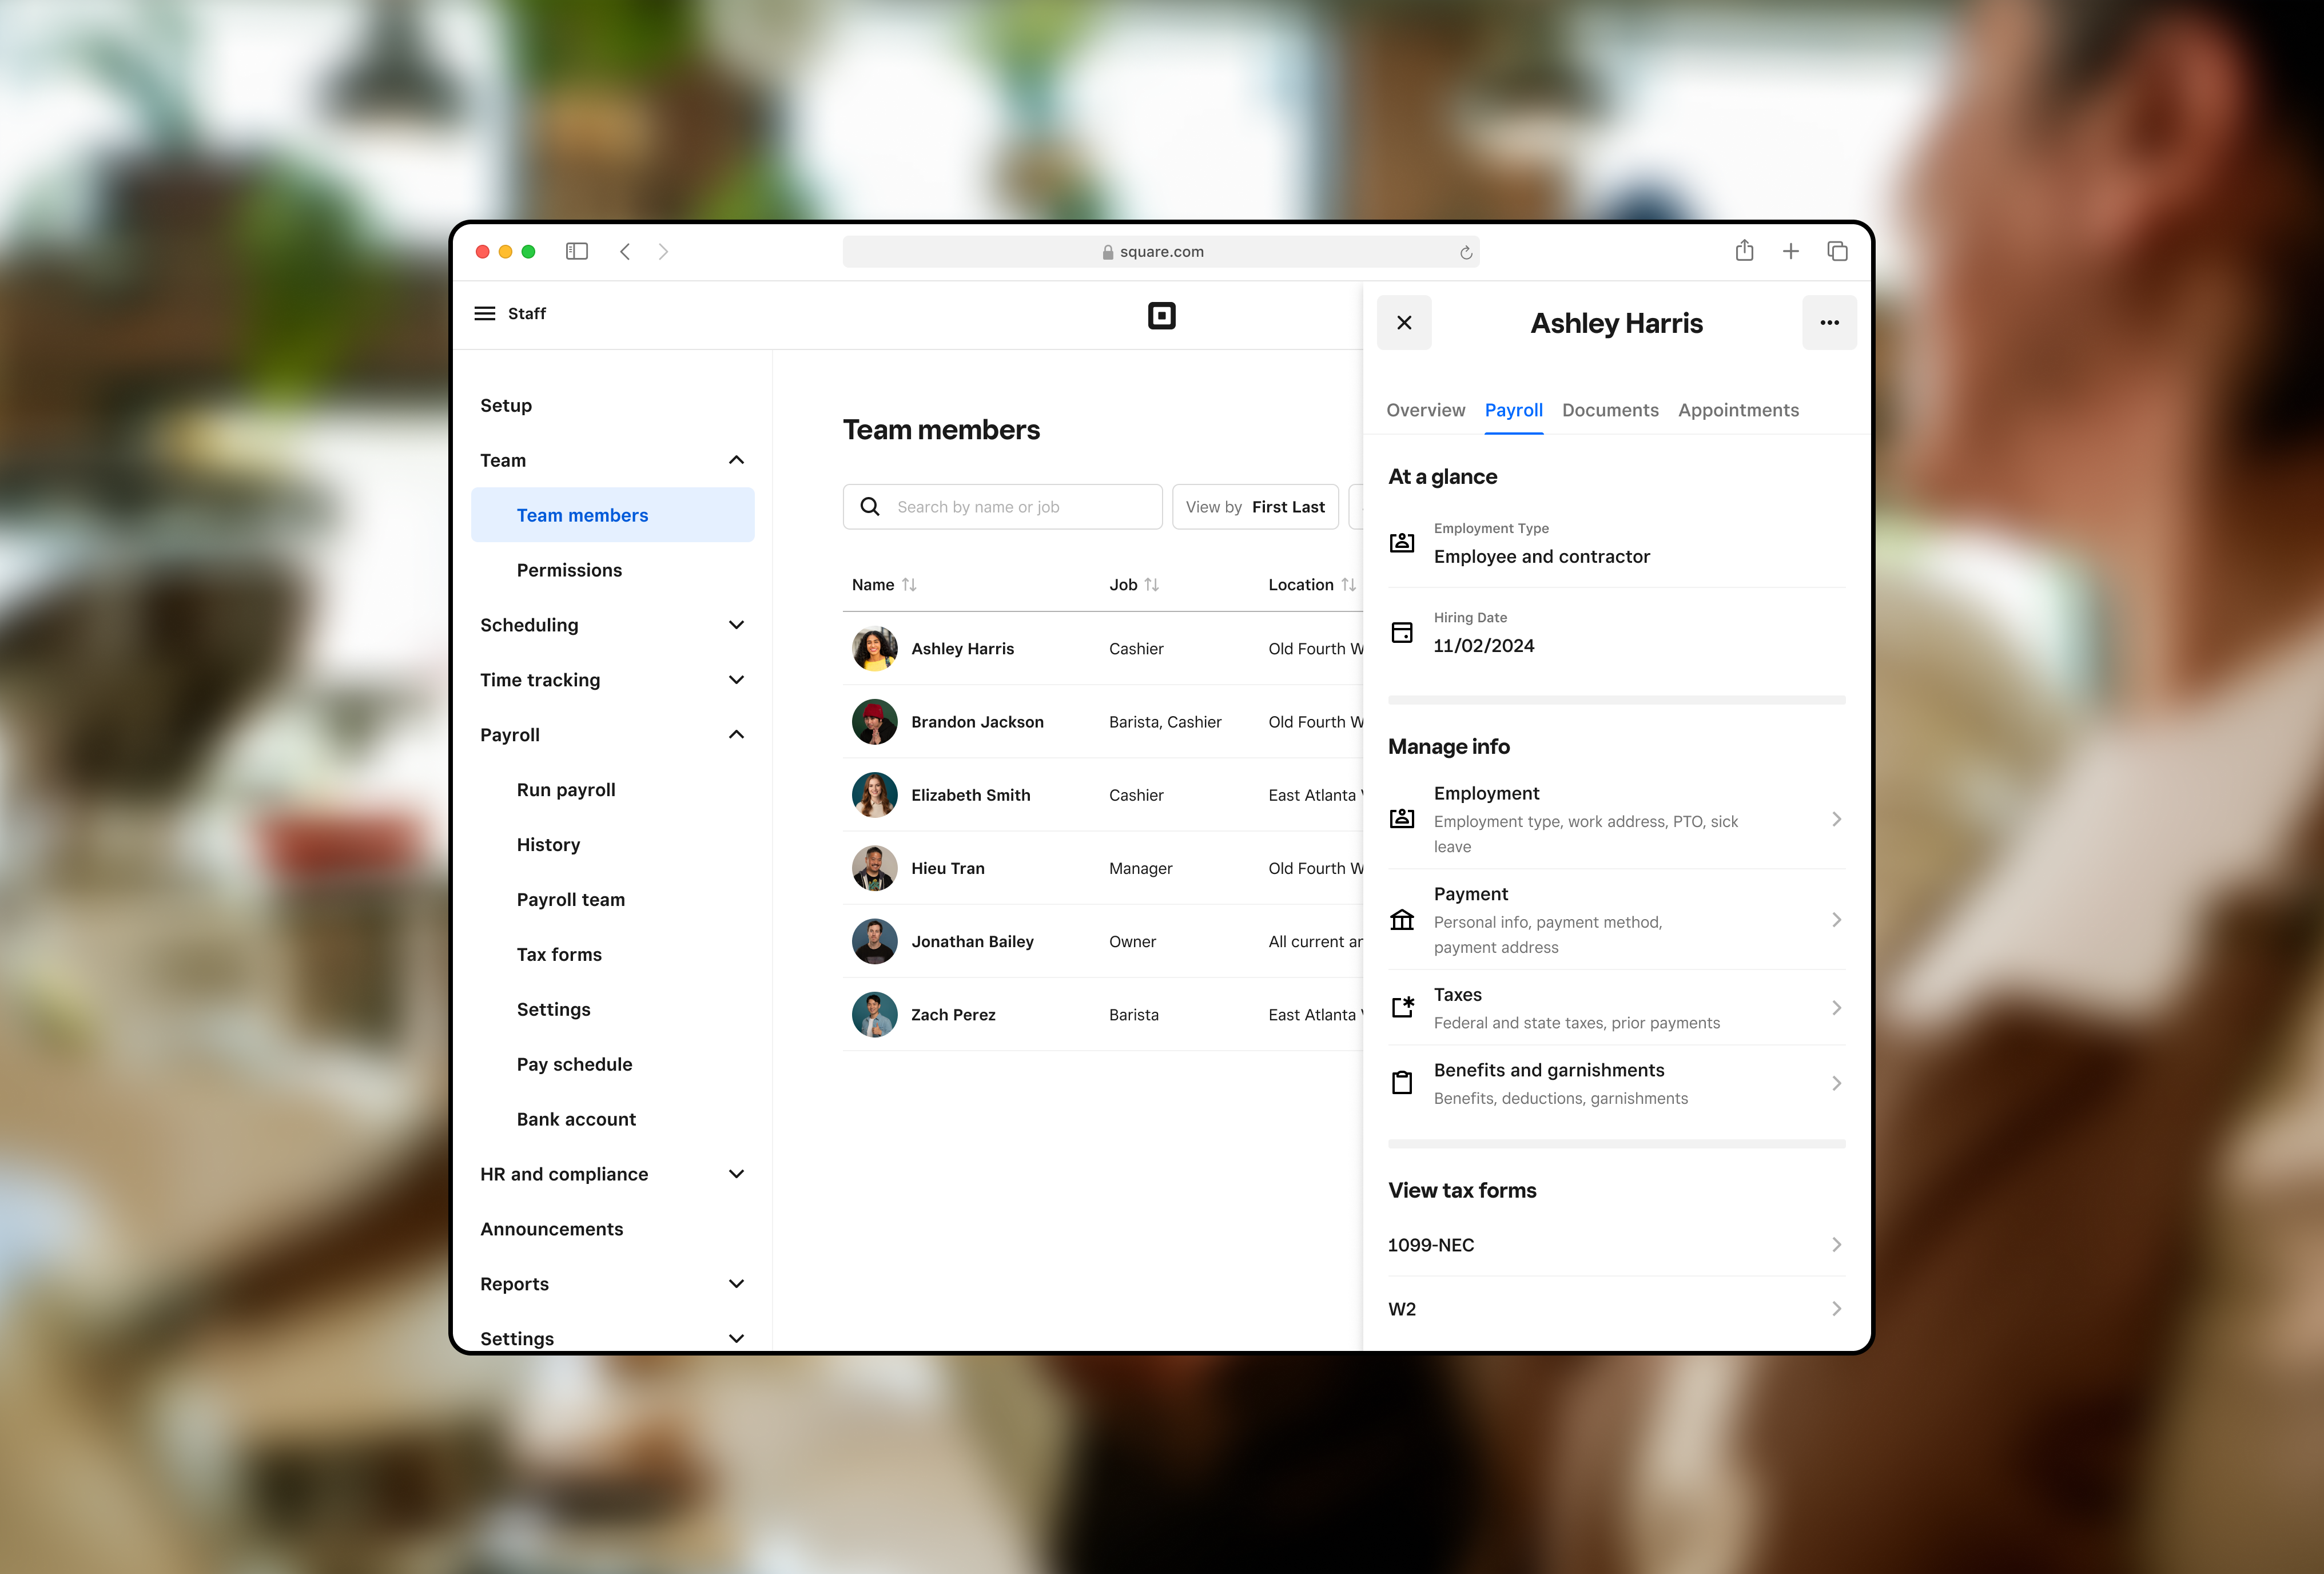Expand the Scheduling section
Viewport: 2324px width, 1574px height.
pyautogui.click(x=736, y=625)
